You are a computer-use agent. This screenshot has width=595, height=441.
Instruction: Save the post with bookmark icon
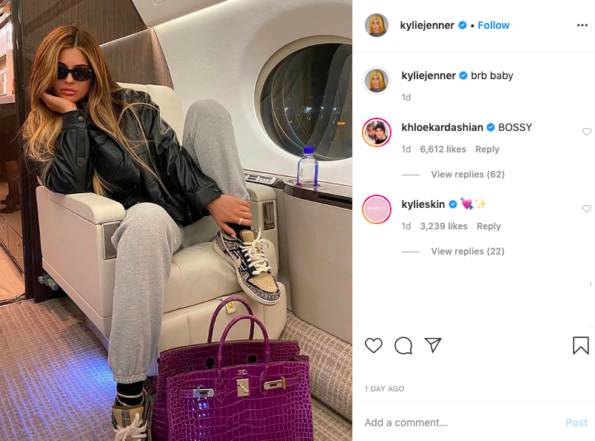point(581,345)
